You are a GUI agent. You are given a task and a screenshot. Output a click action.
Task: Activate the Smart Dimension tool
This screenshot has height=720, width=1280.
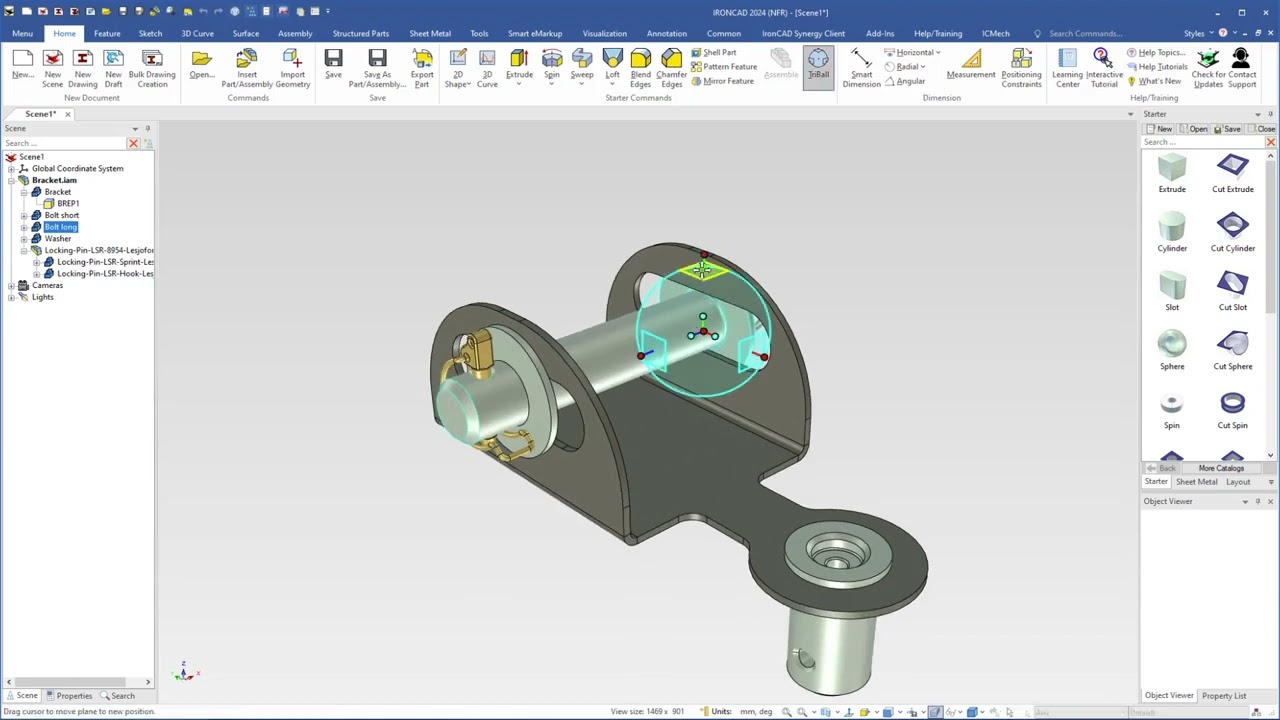pos(861,68)
